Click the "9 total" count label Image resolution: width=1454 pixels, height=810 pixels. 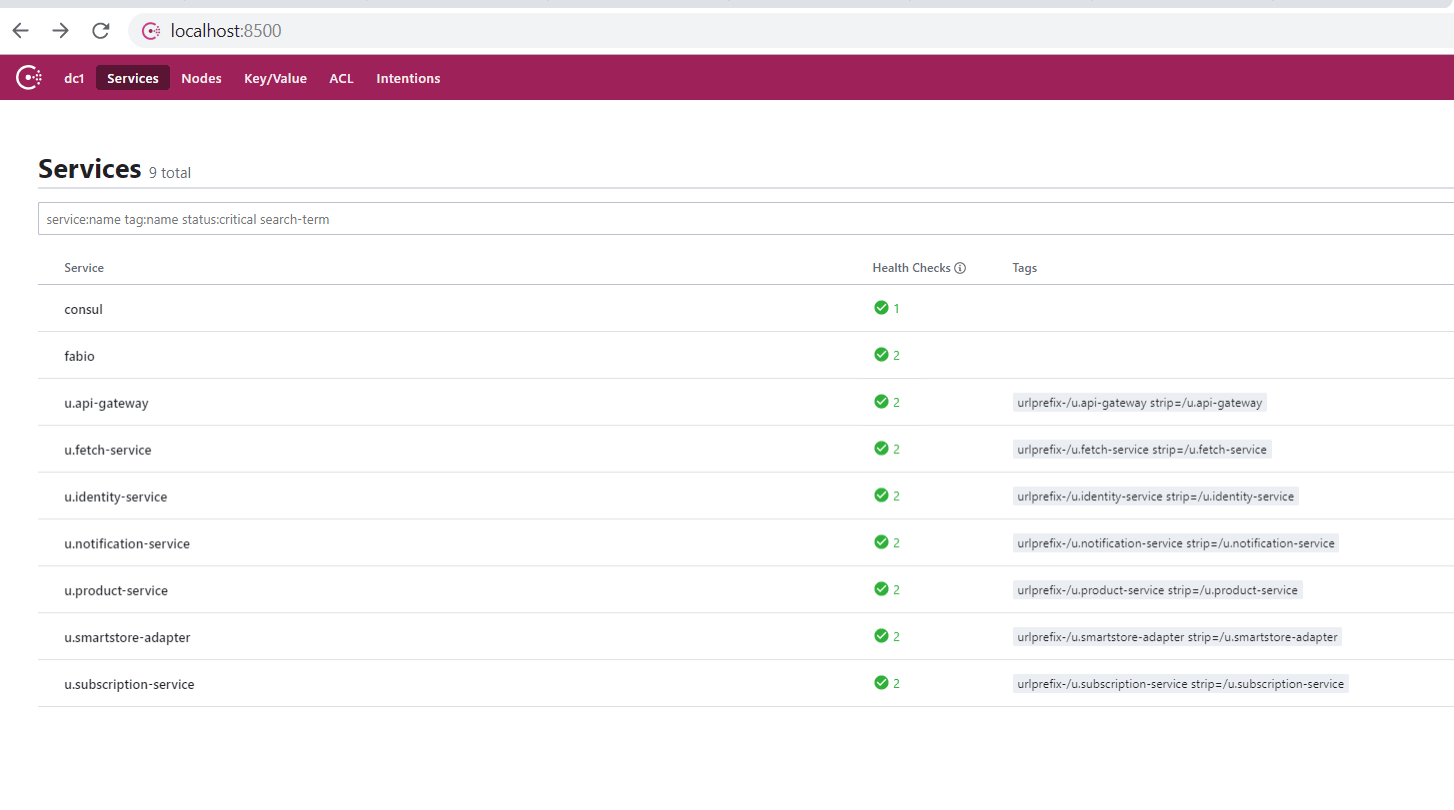click(170, 173)
